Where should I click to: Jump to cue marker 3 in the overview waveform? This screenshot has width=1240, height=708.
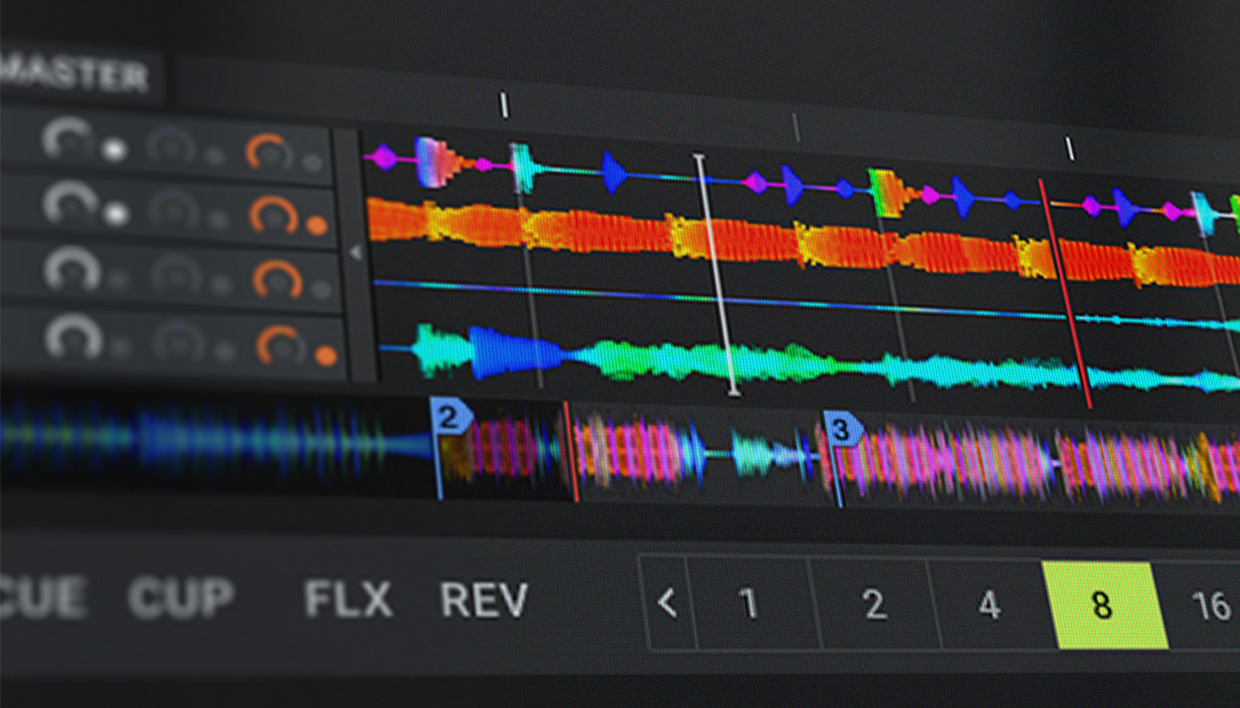(843, 430)
